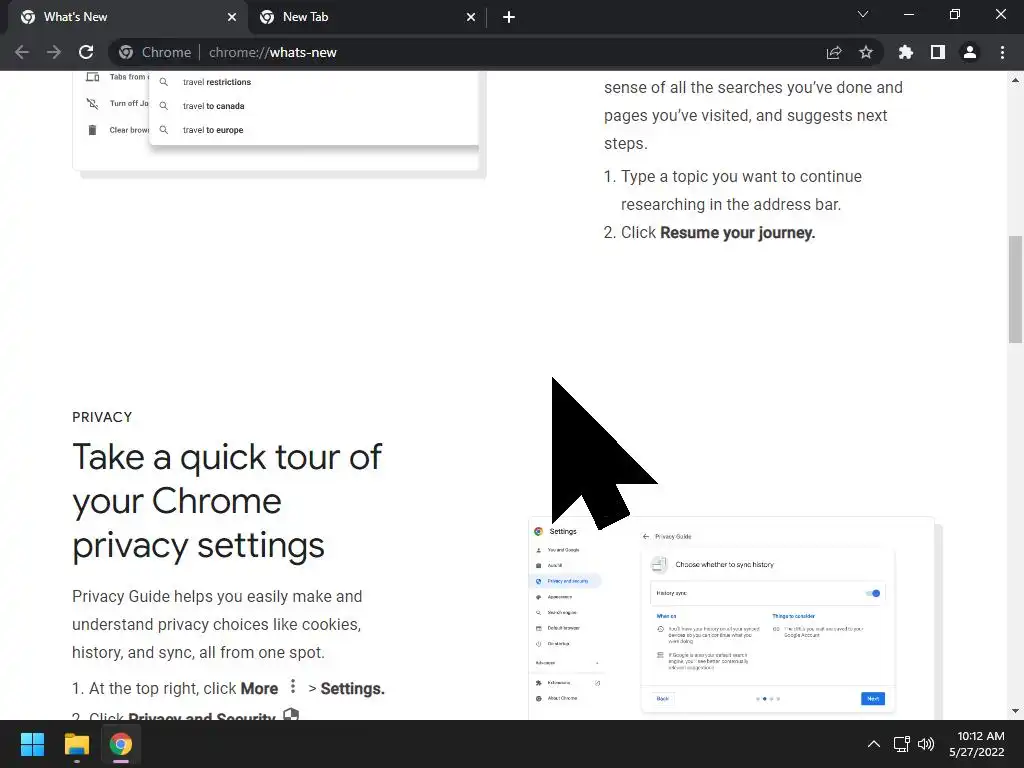This screenshot has height=768, width=1024.
Task: Click the page scrollbar thumb
Action: tap(1016, 289)
